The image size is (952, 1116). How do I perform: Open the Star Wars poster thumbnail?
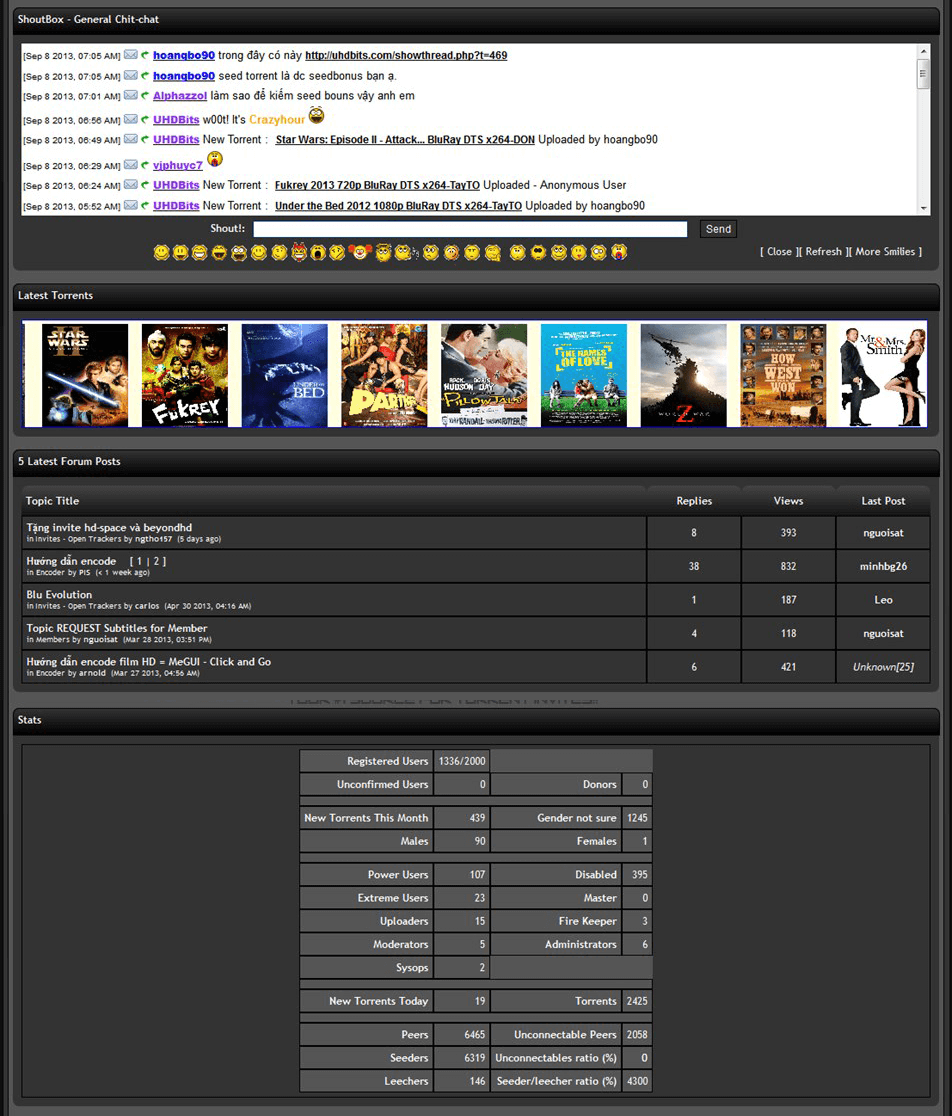click(85, 375)
